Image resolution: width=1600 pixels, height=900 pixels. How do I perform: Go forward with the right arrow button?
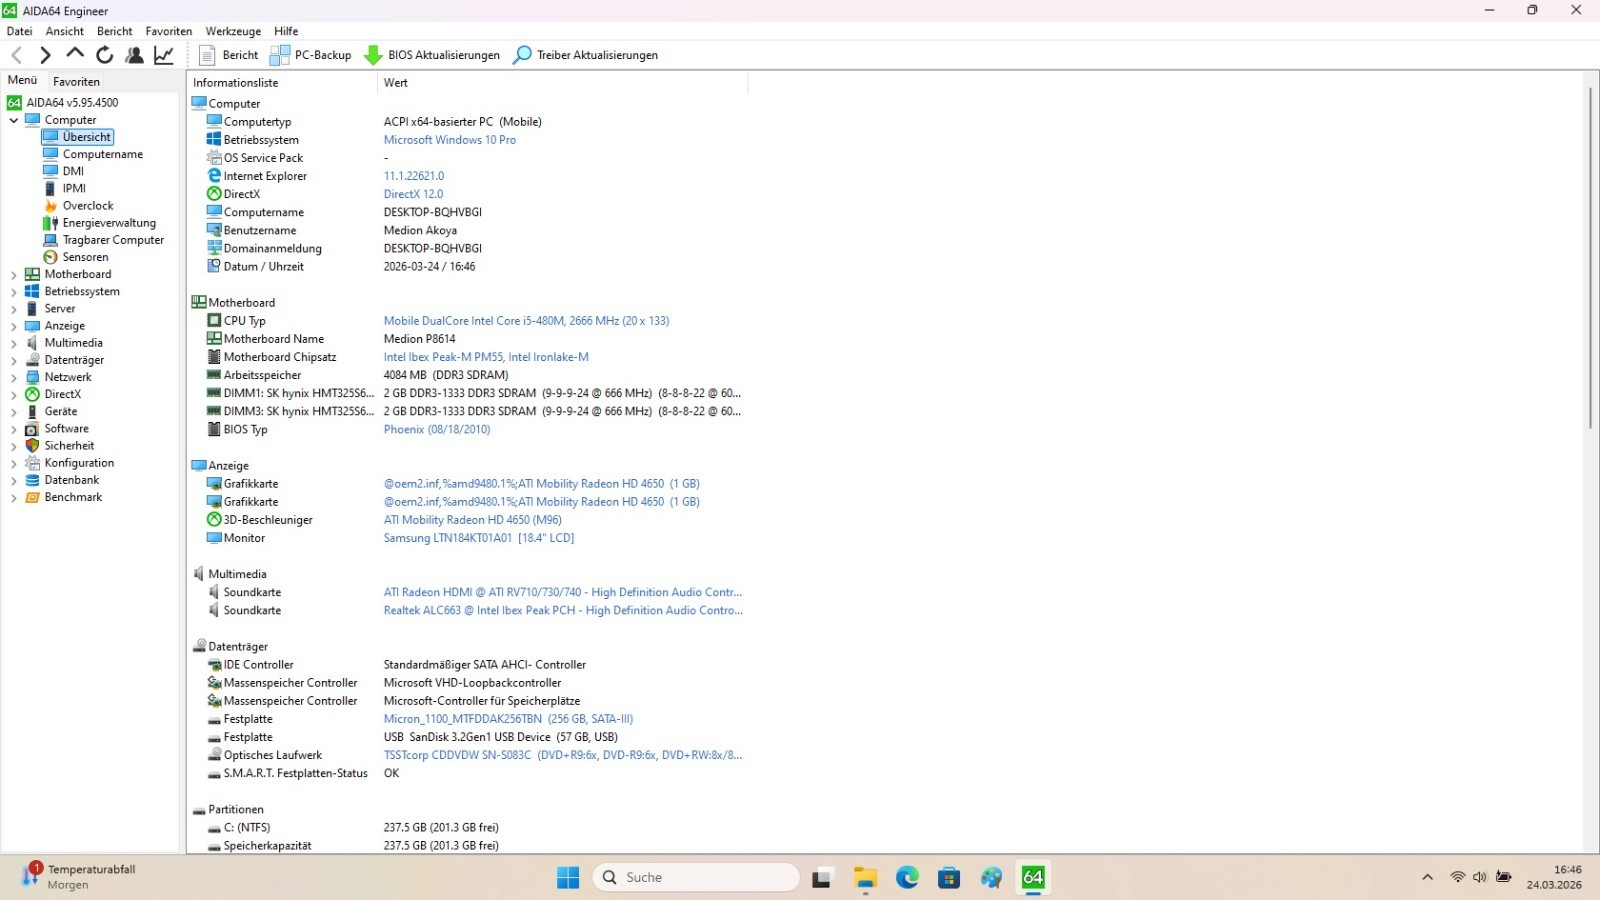click(x=45, y=55)
